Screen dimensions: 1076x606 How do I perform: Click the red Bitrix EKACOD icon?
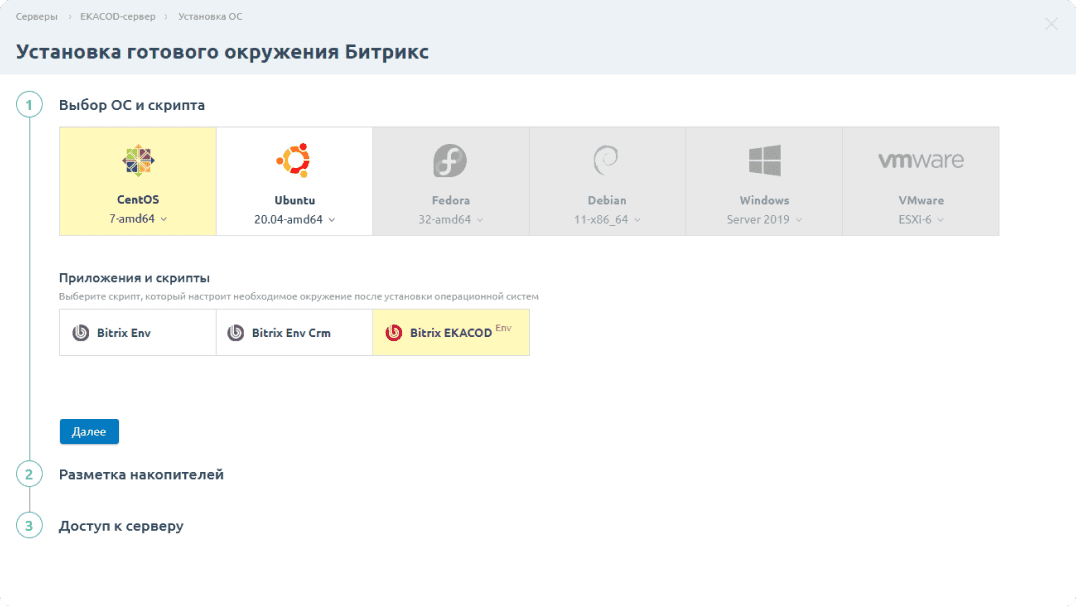(394, 333)
